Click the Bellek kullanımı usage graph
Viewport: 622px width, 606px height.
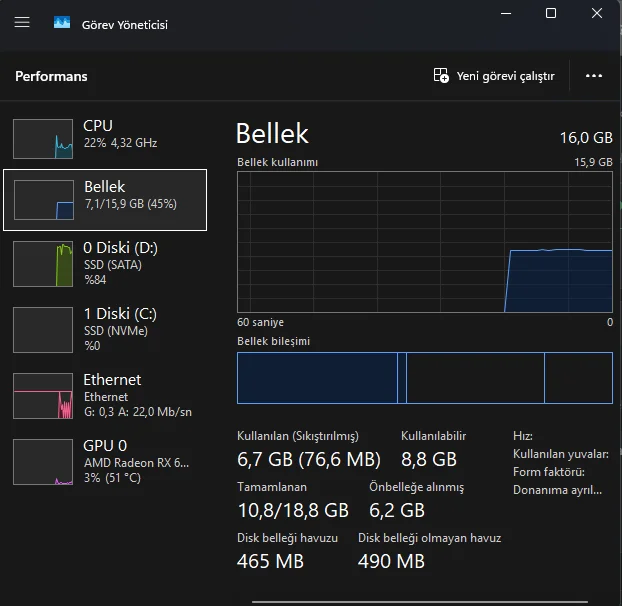pyautogui.click(x=424, y=242)
